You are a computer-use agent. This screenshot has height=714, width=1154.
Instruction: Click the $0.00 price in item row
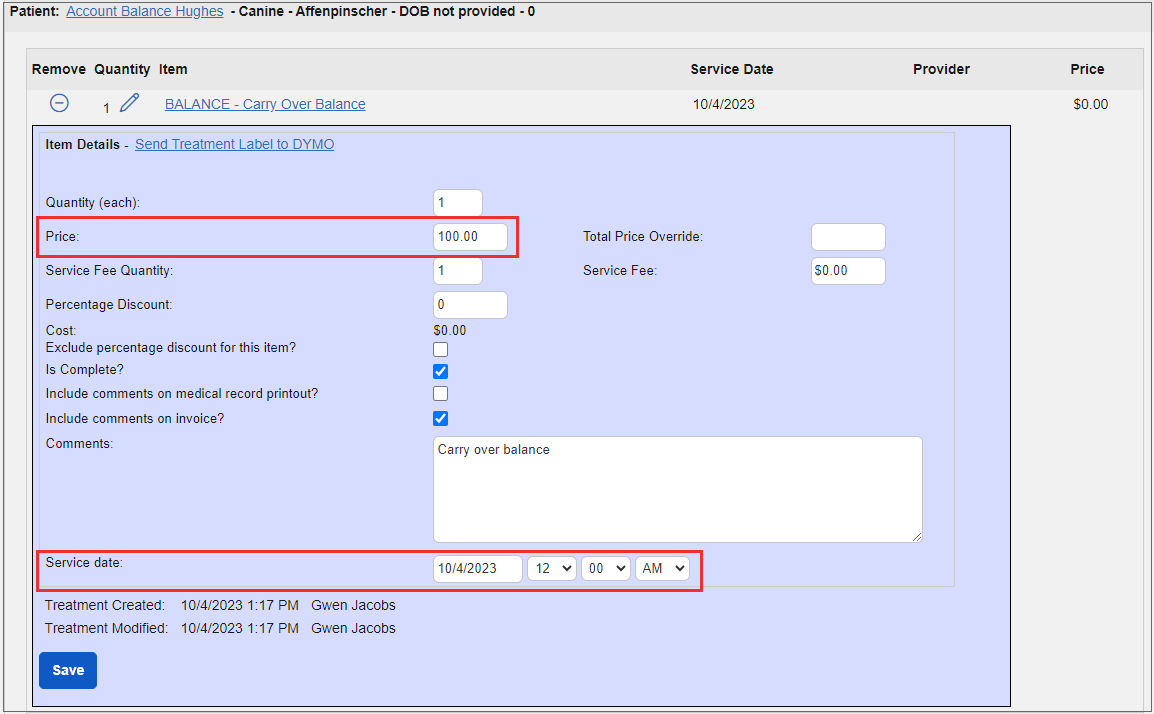point(1091,105)
